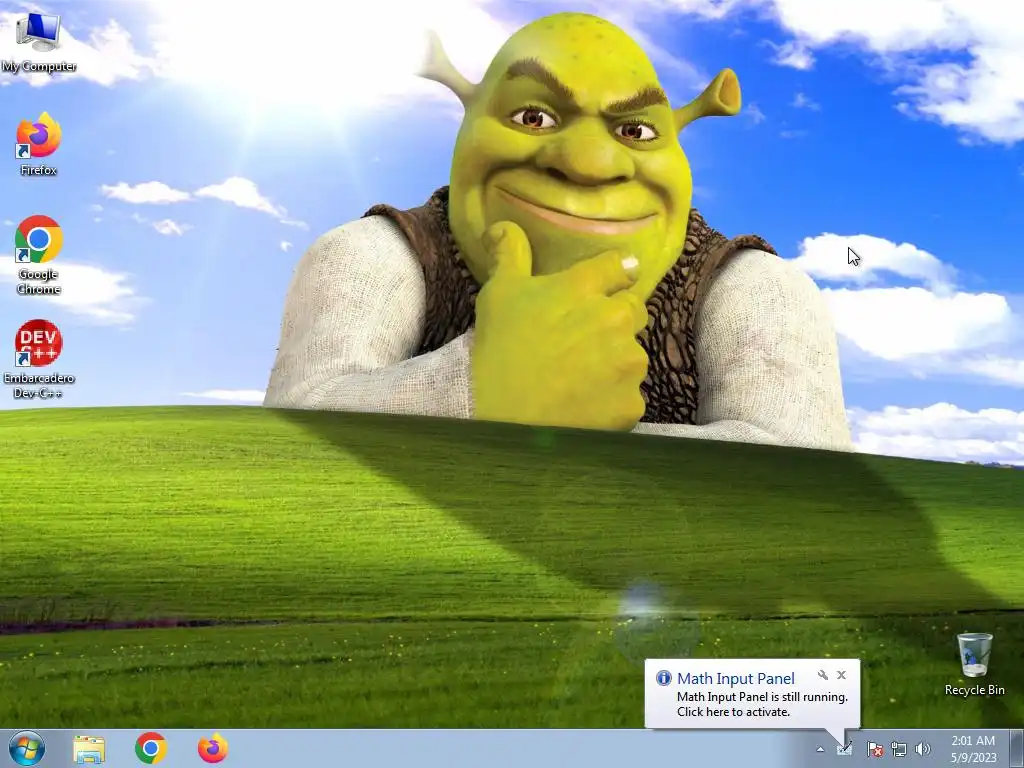
Task: Click the volume speaker tray icon
Action: (923, 749)
